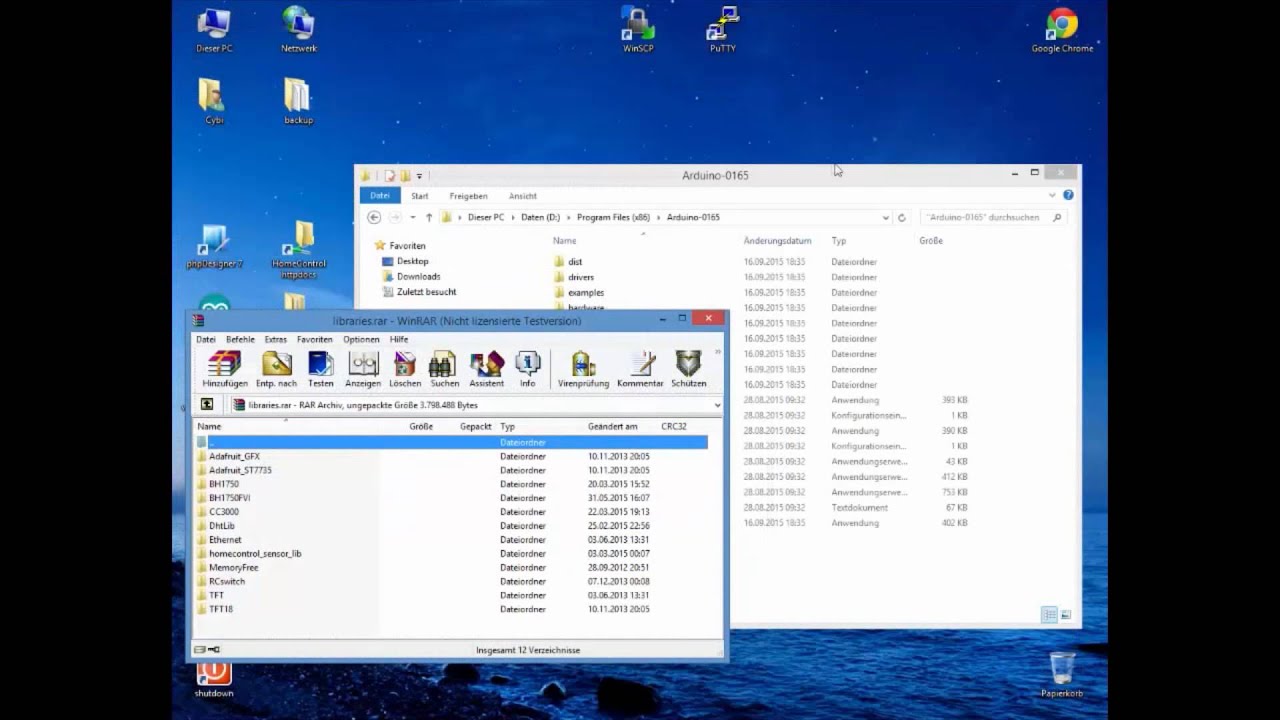Screen dimensions: 1280x720
Task: Open Explorer help question mark
Action: tap(1068, 195)
